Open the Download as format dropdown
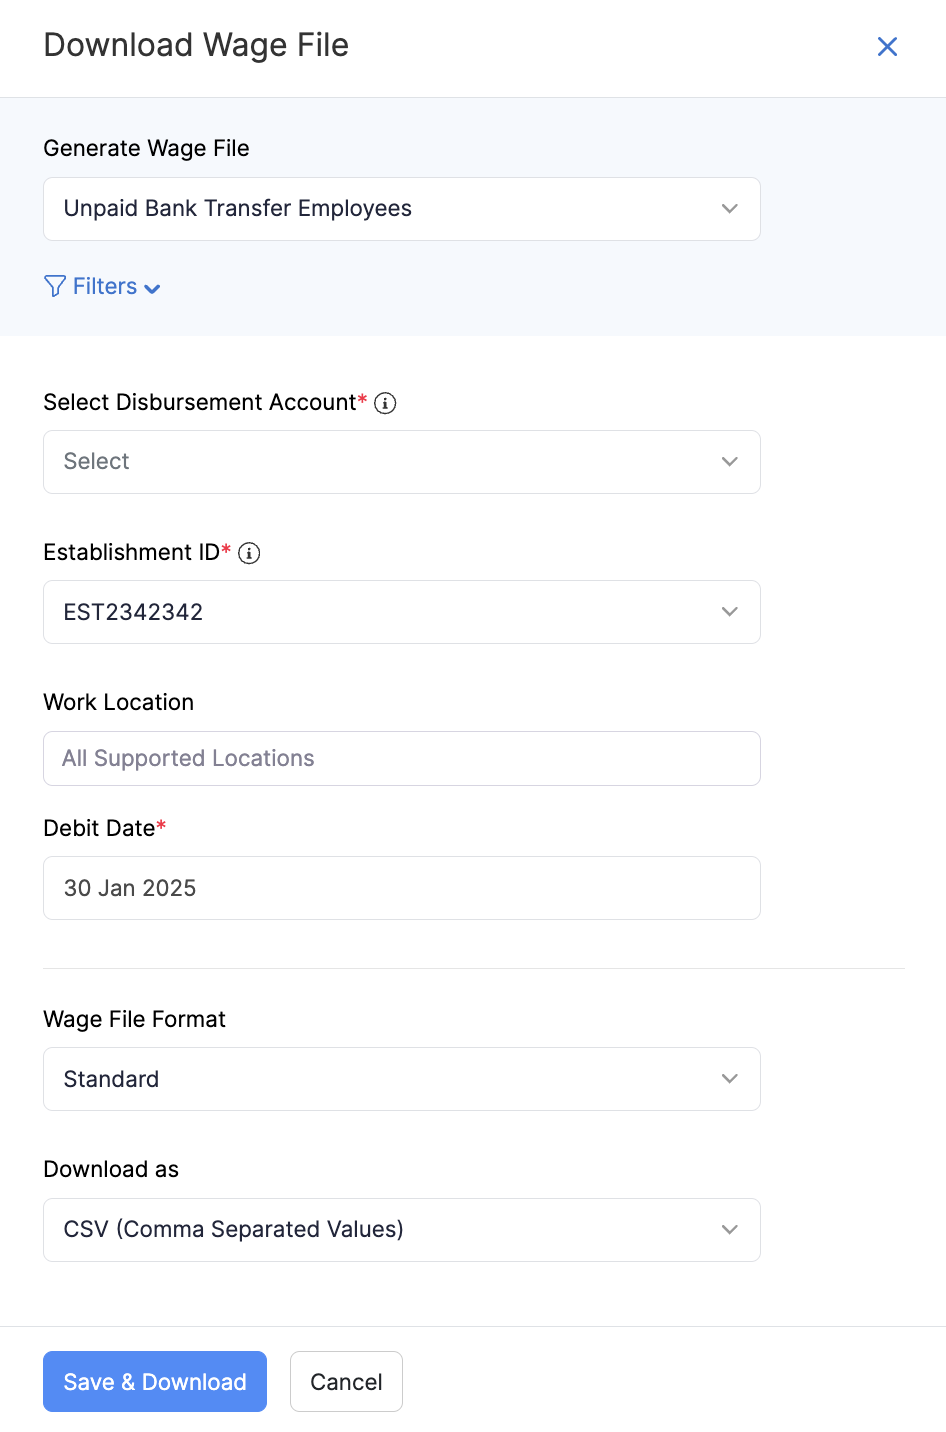This screenshot has width=946, height=1432. coord(401,1229)
